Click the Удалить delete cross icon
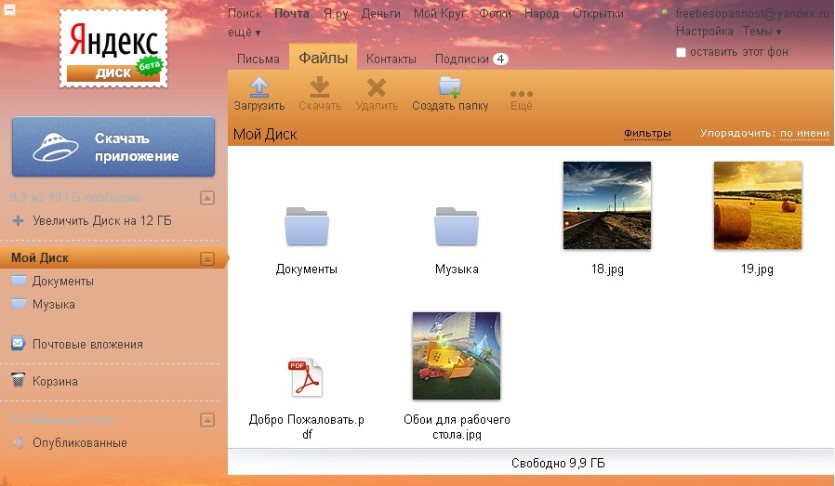This screenshot has width=835, height=486. (376, 88)
